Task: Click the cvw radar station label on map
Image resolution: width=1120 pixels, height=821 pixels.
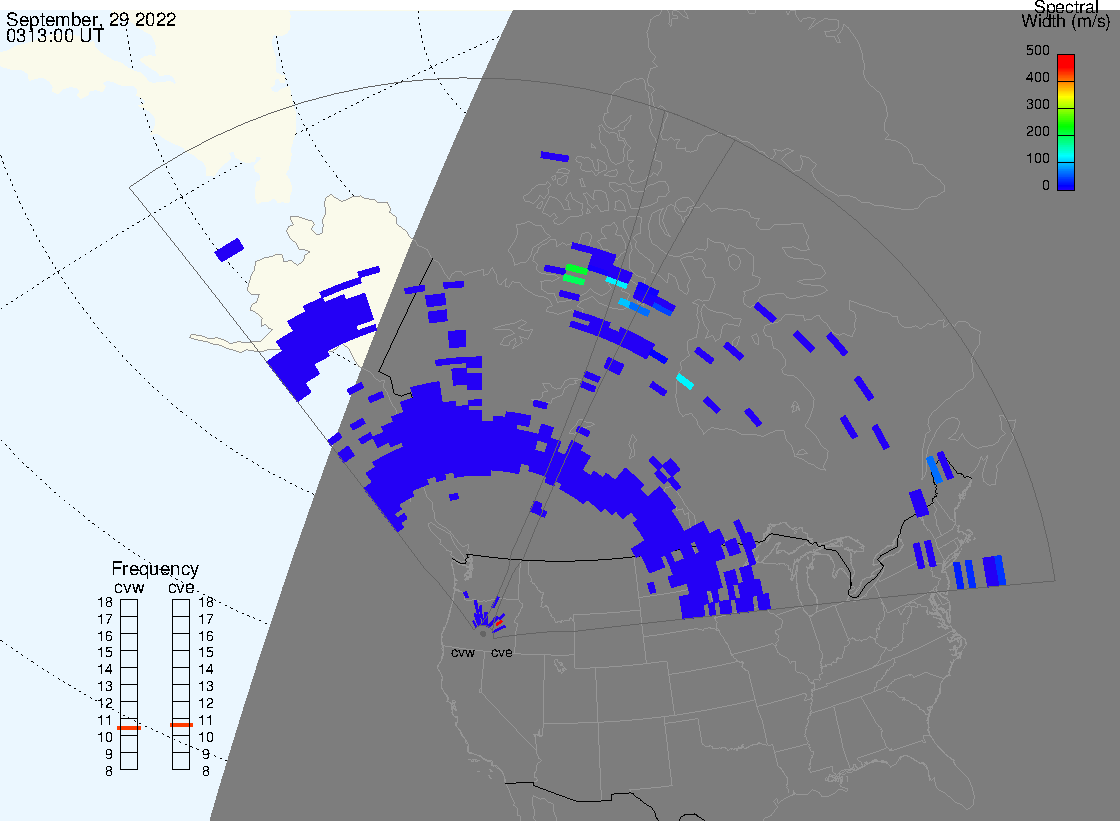Action: coord(463,652)
